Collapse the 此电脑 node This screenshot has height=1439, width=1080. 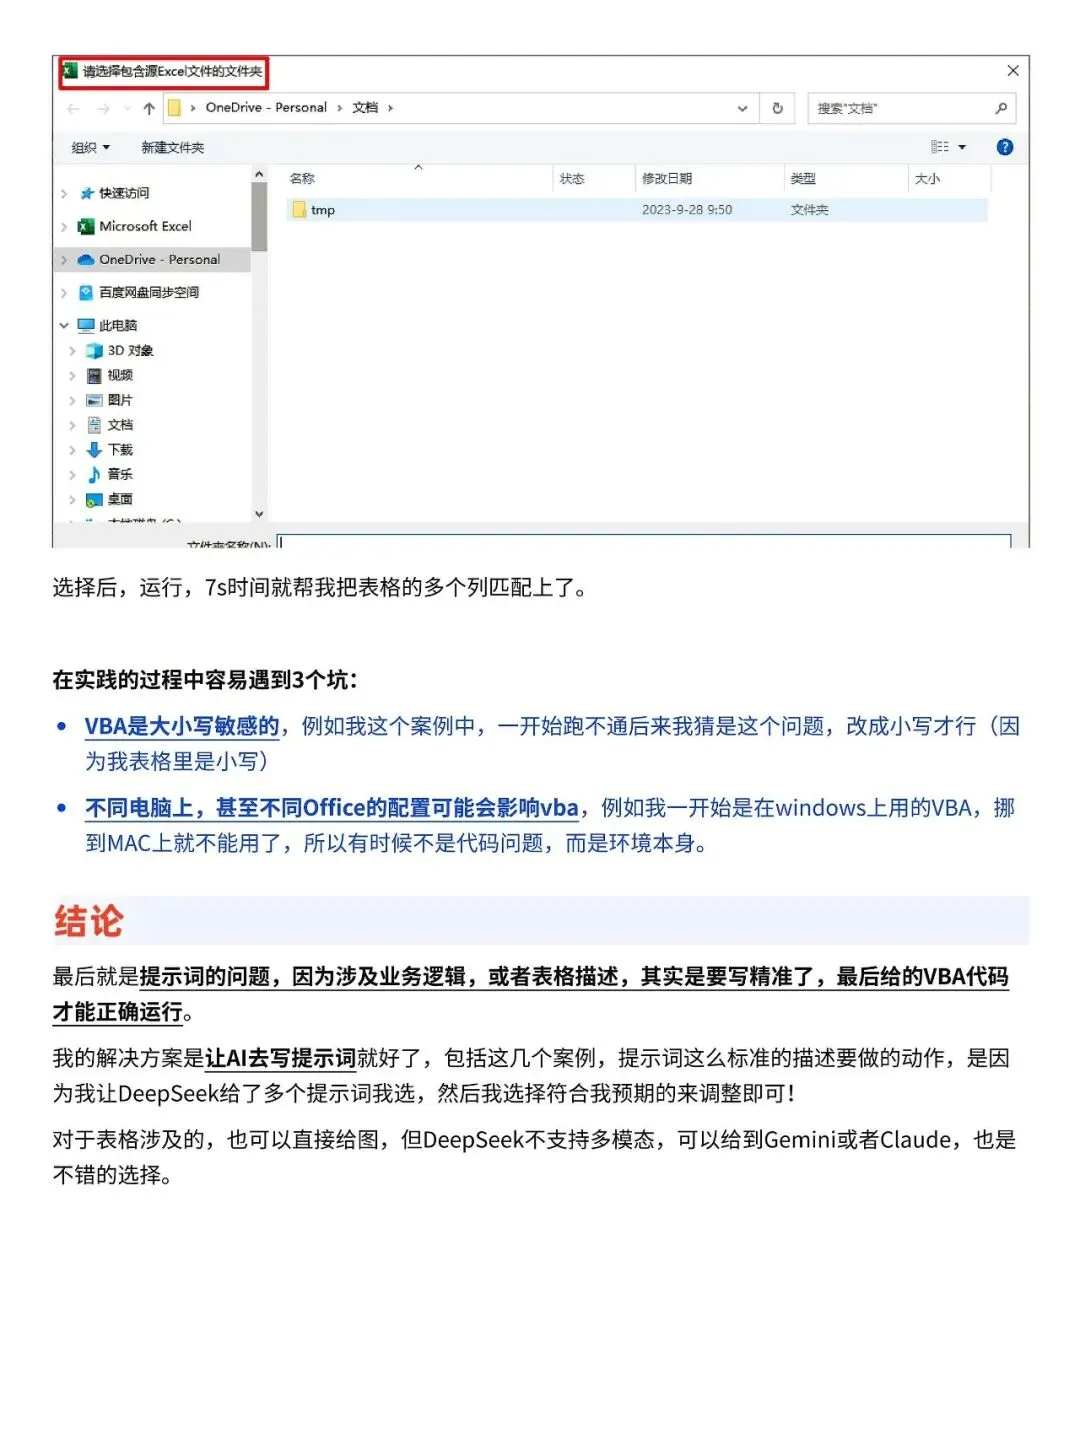click(x=64, y=325)
